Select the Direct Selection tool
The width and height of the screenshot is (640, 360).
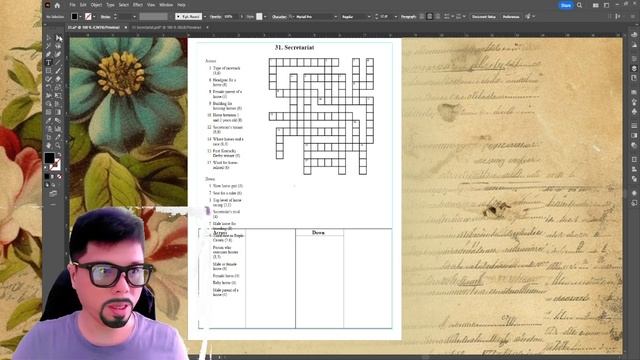(59, 38)
